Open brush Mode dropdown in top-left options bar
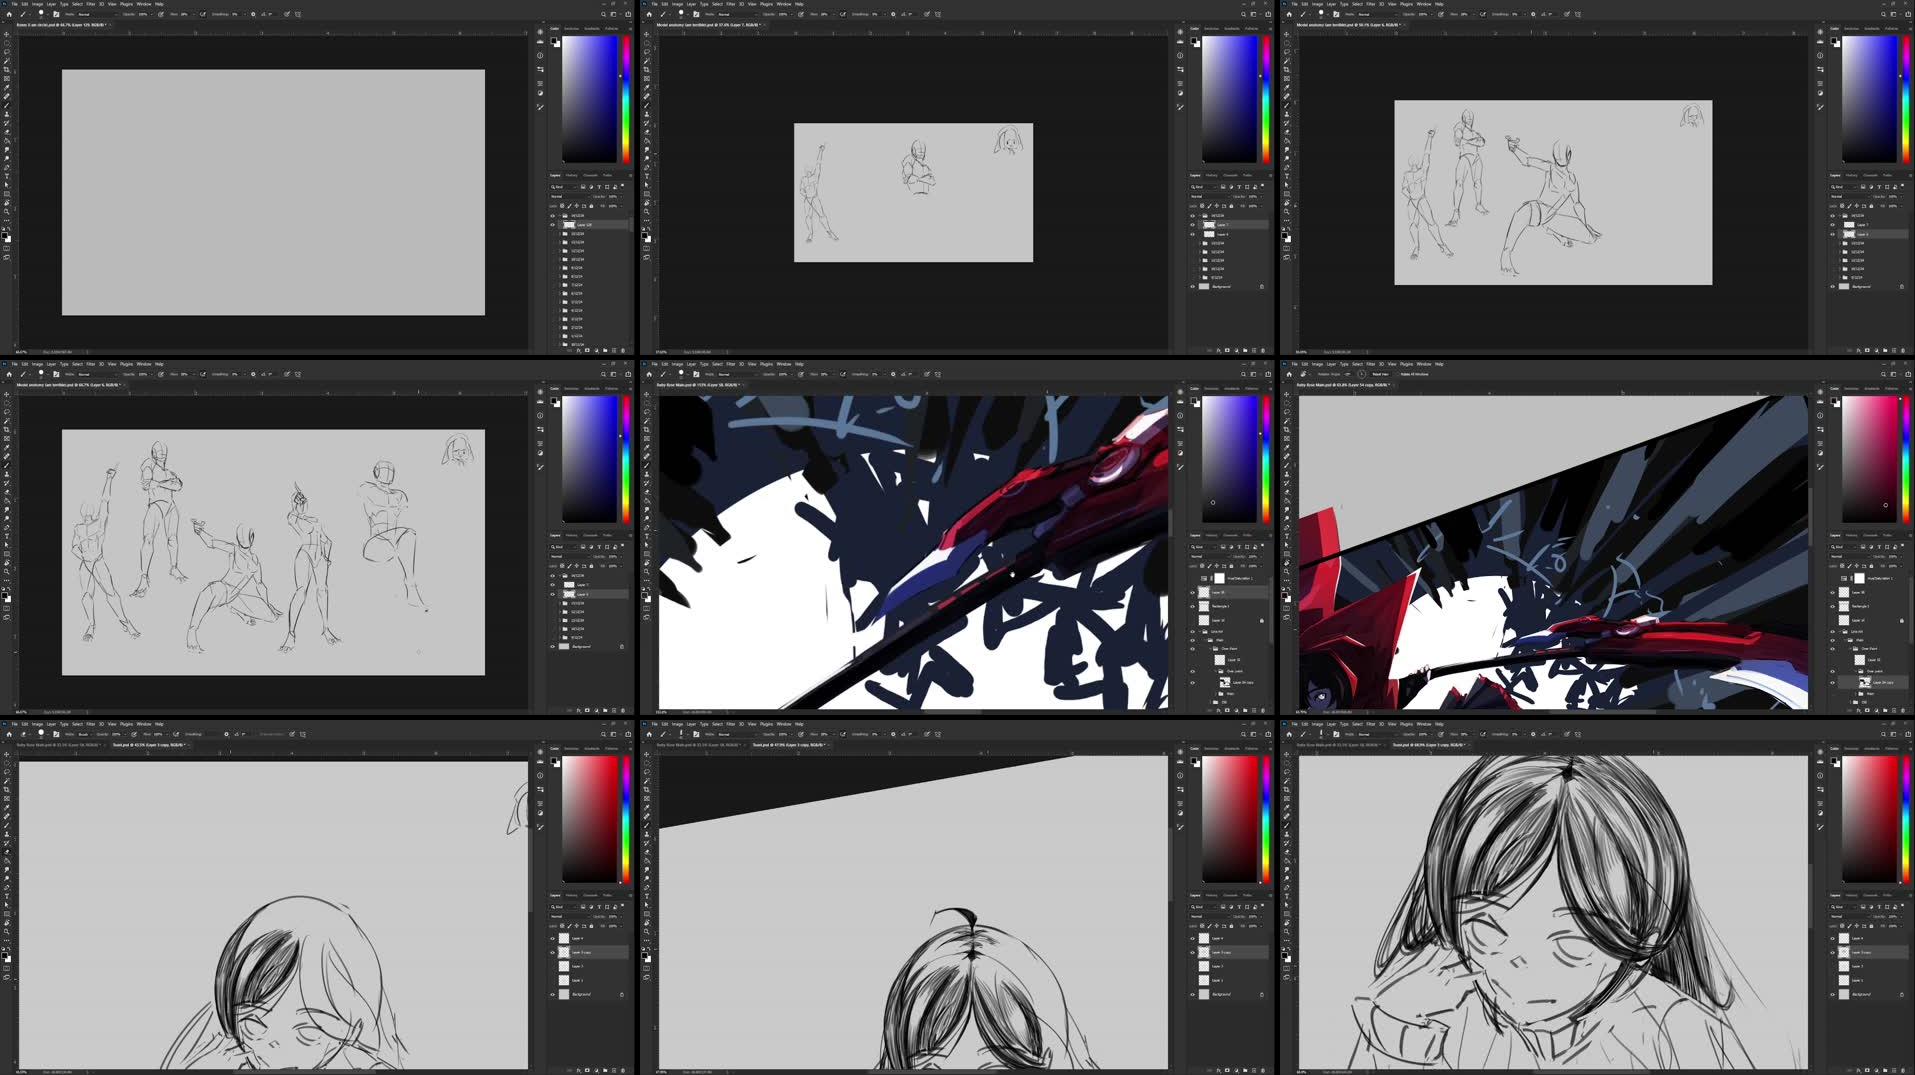Screen dimensions: 1915x1075 coord(98,14)
